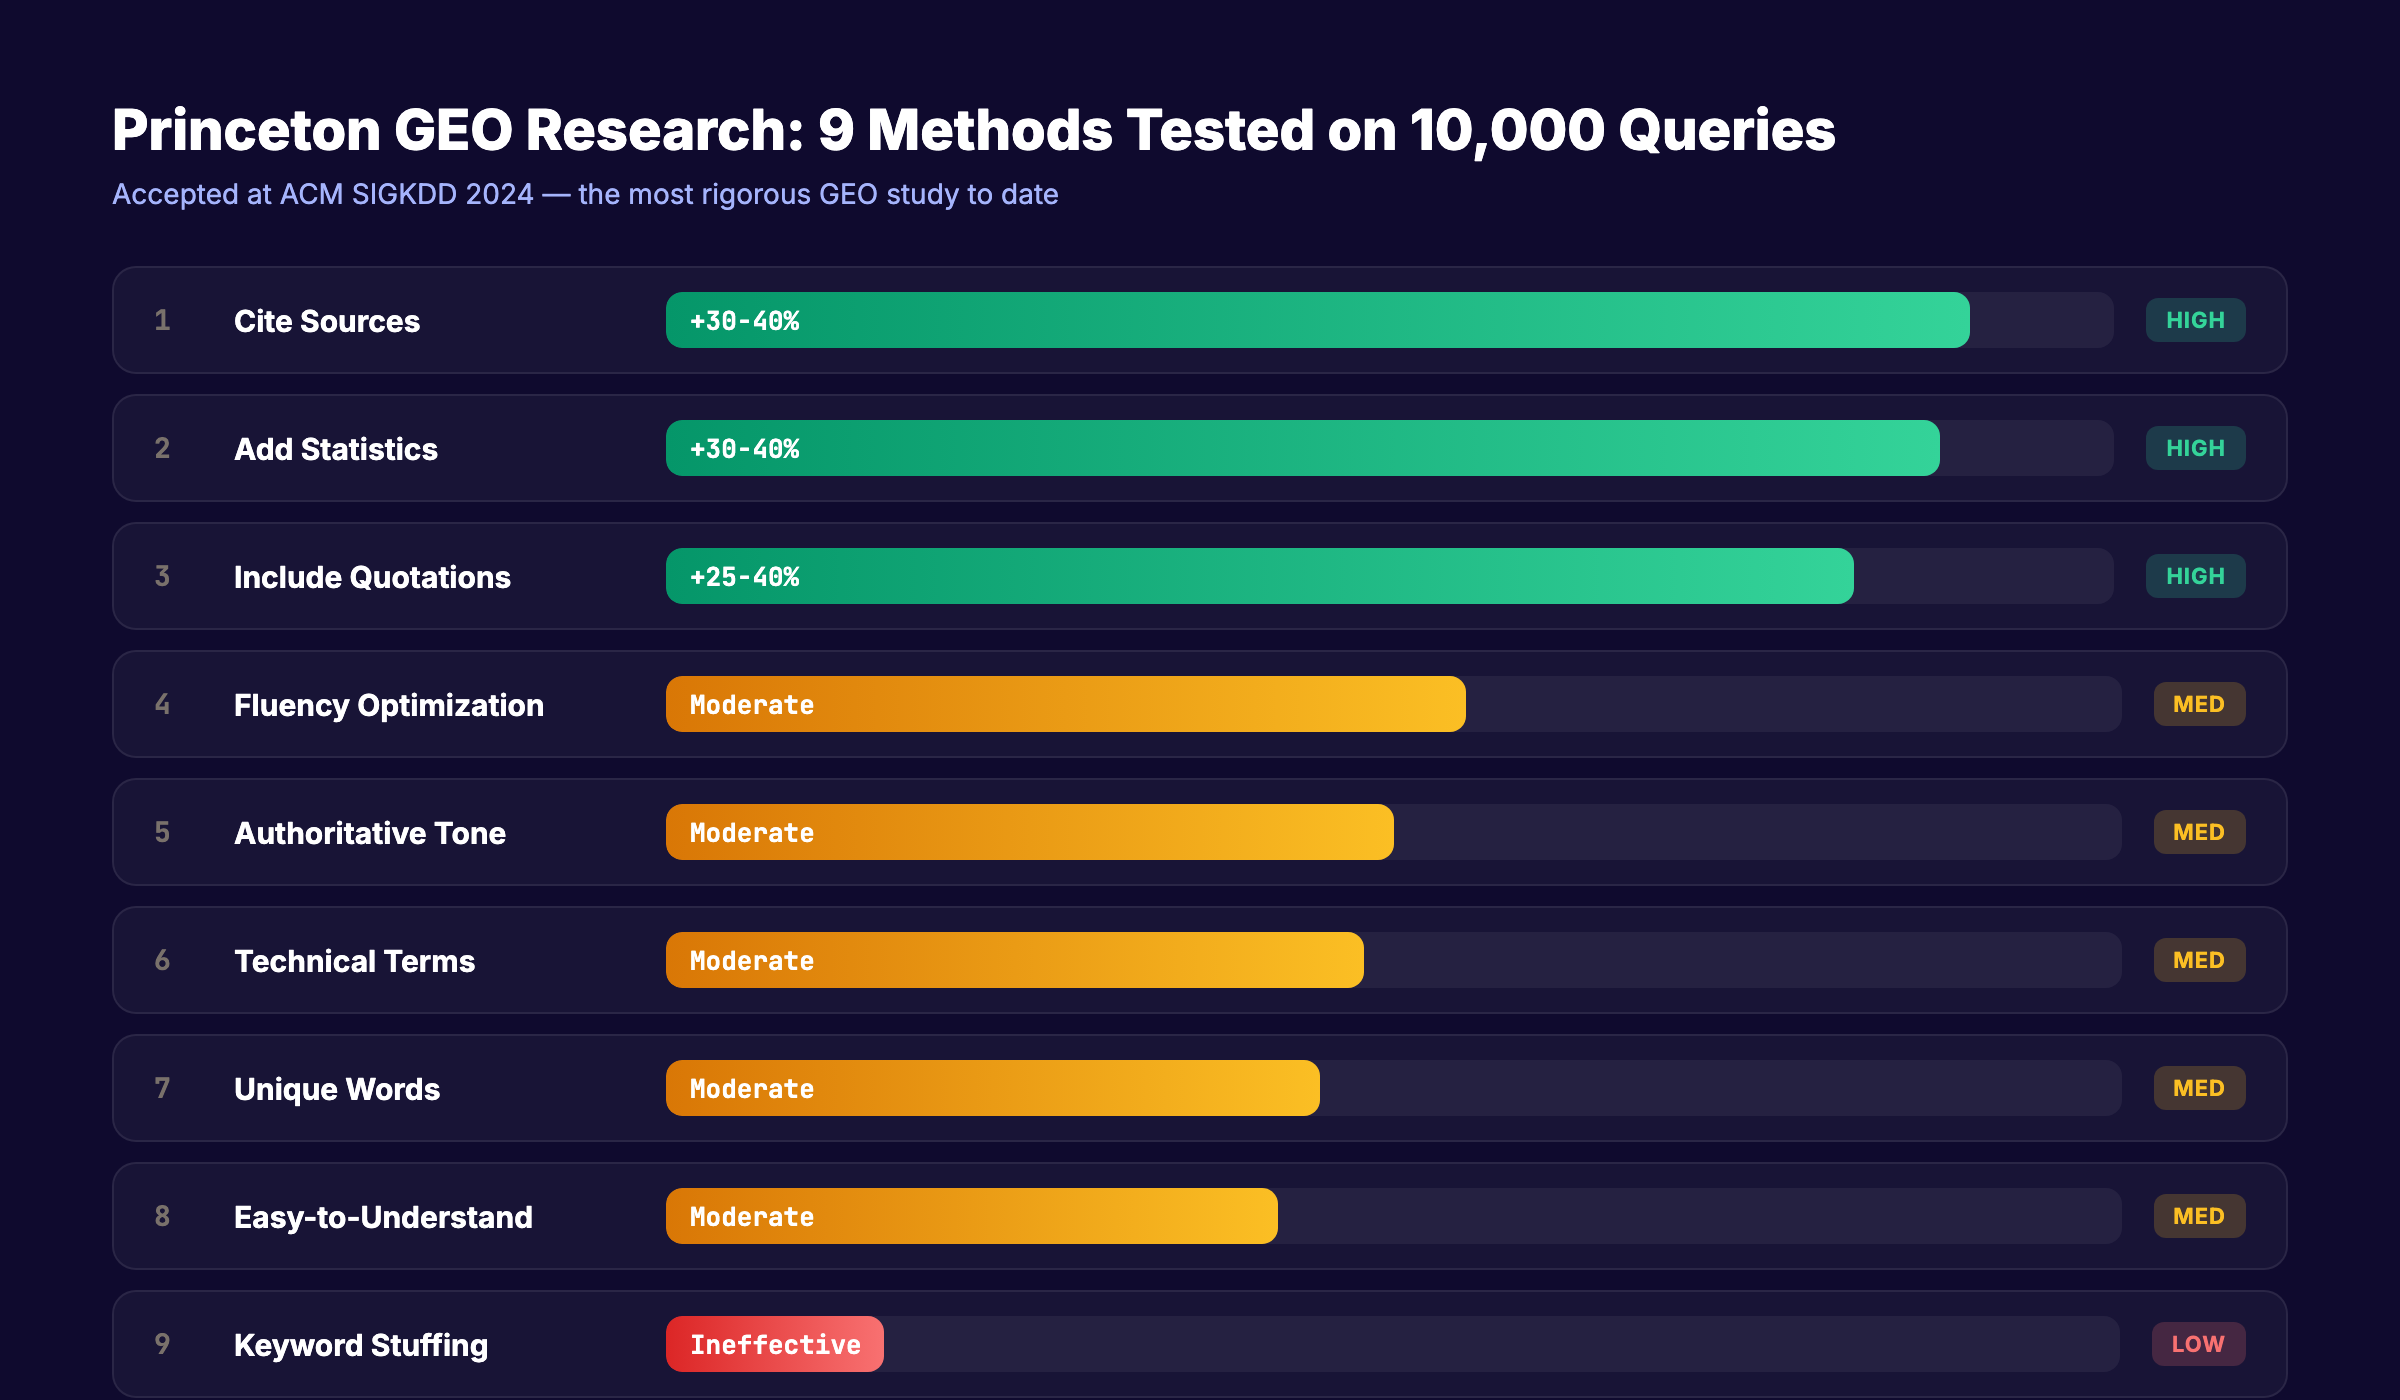Viewport: 2400px width, 1400px height.
Task: Click the MED badge for Fluency Optimization
Action: [2198, 704]
